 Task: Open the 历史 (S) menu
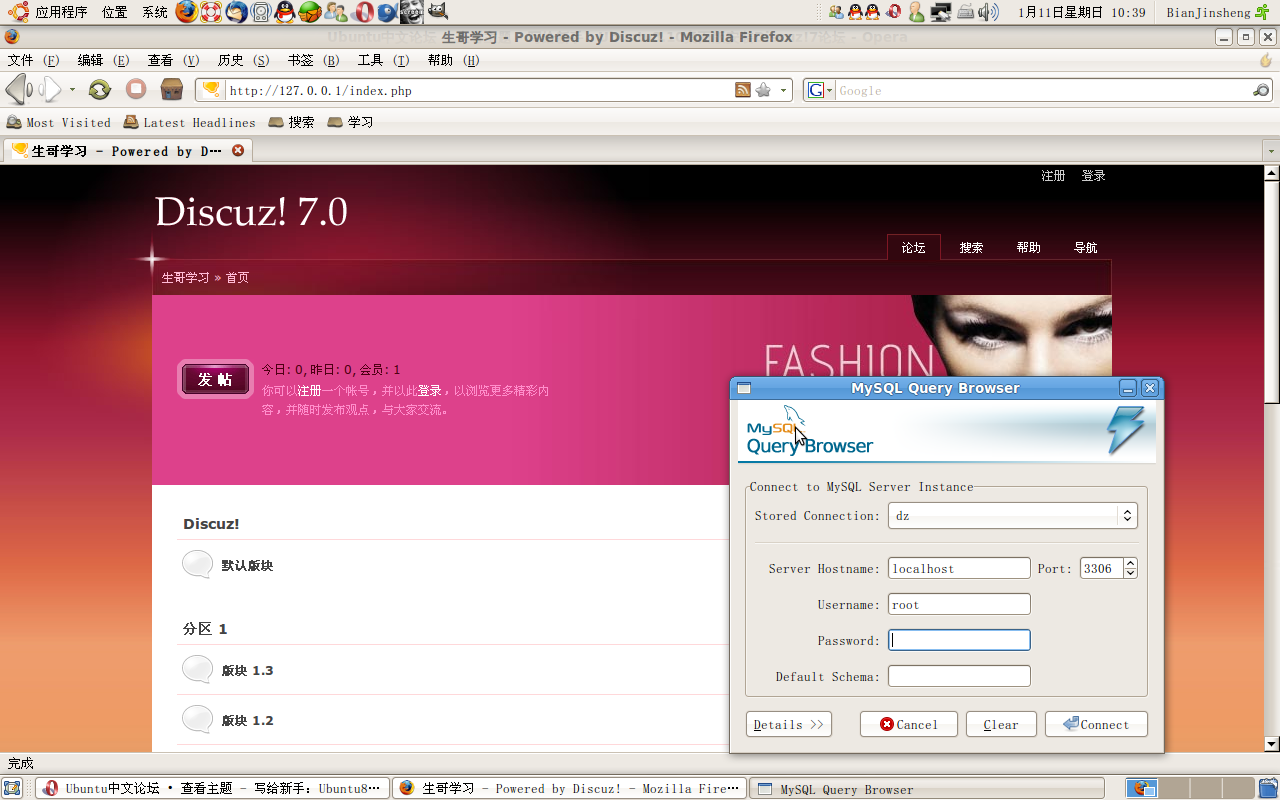point(244,60)
